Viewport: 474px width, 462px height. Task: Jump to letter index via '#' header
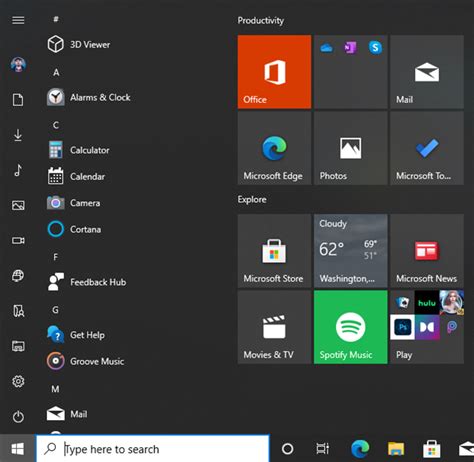56,19
